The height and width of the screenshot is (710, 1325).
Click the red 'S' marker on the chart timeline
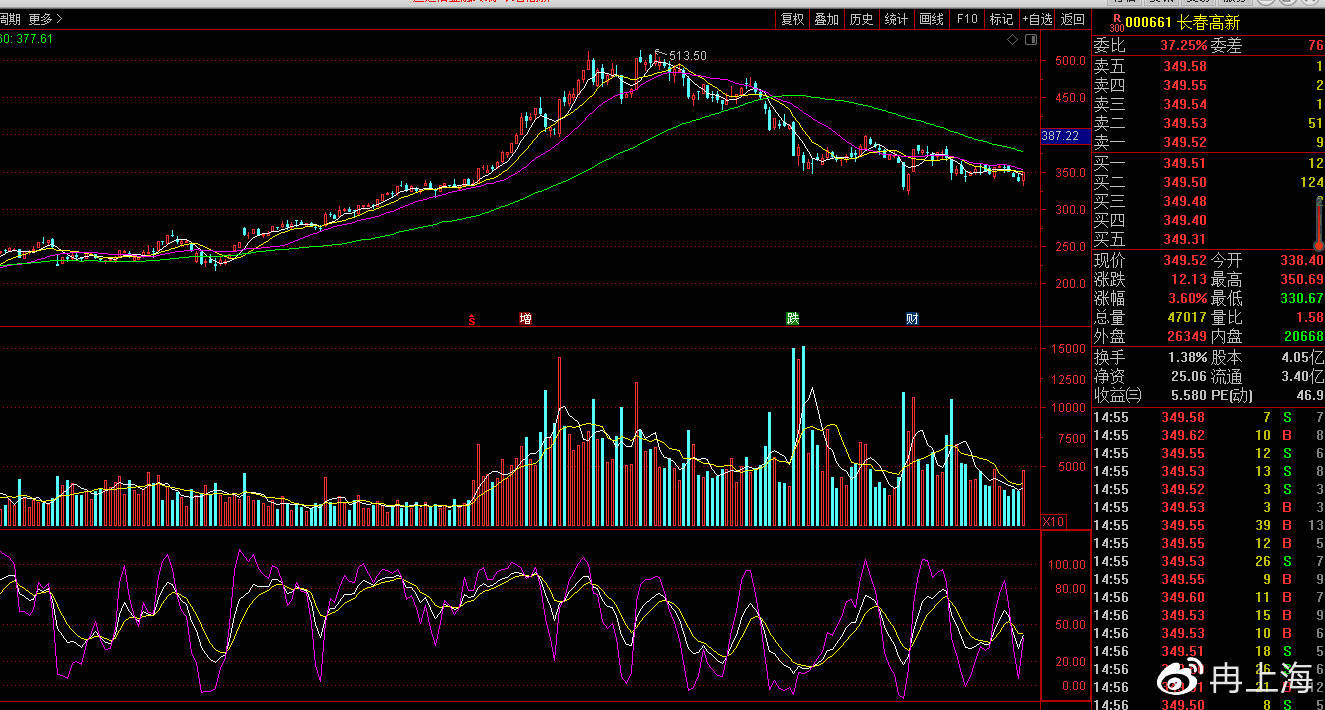(x=471, y=319)
